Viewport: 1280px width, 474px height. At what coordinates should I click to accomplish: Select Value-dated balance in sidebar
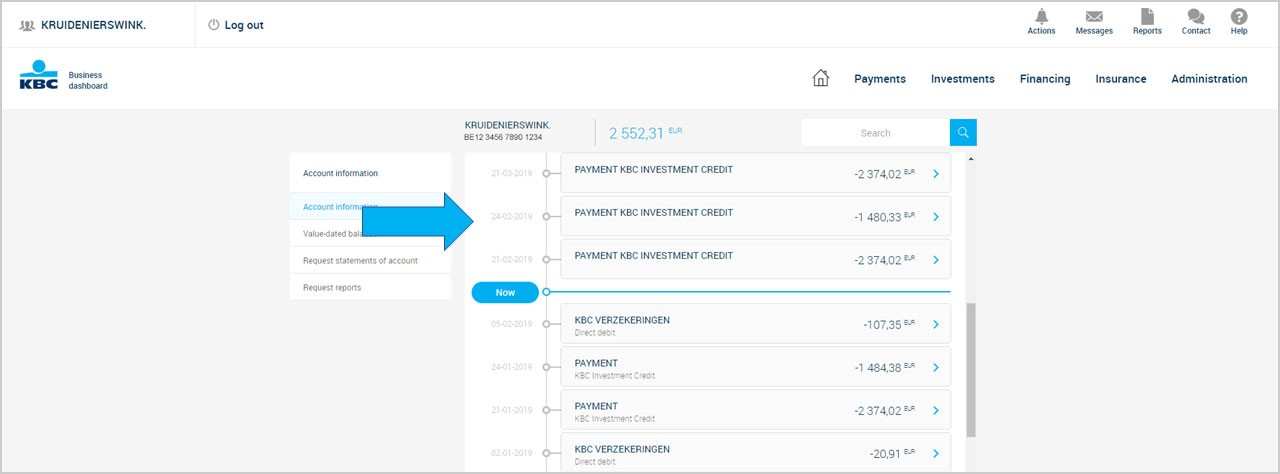370,234
